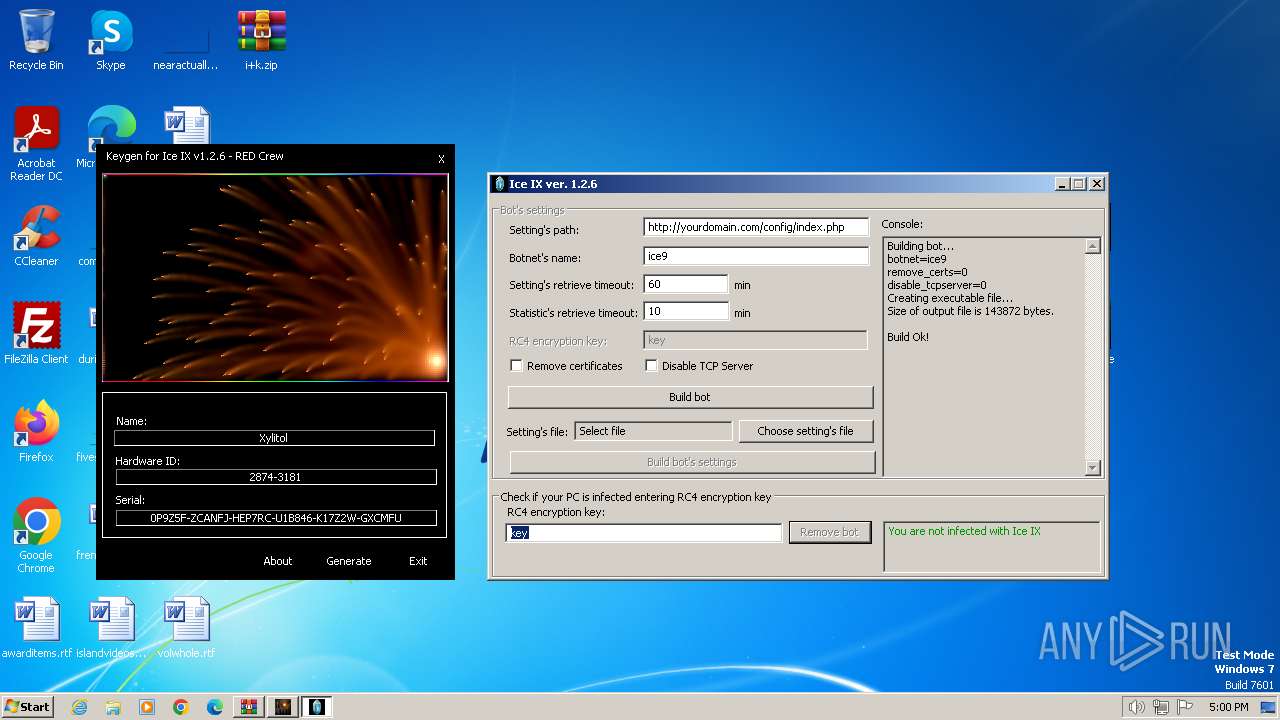Screen dimensions: 1280x720
Task: Open the Firefox desktop shortcut
Action: click(36, 432)
